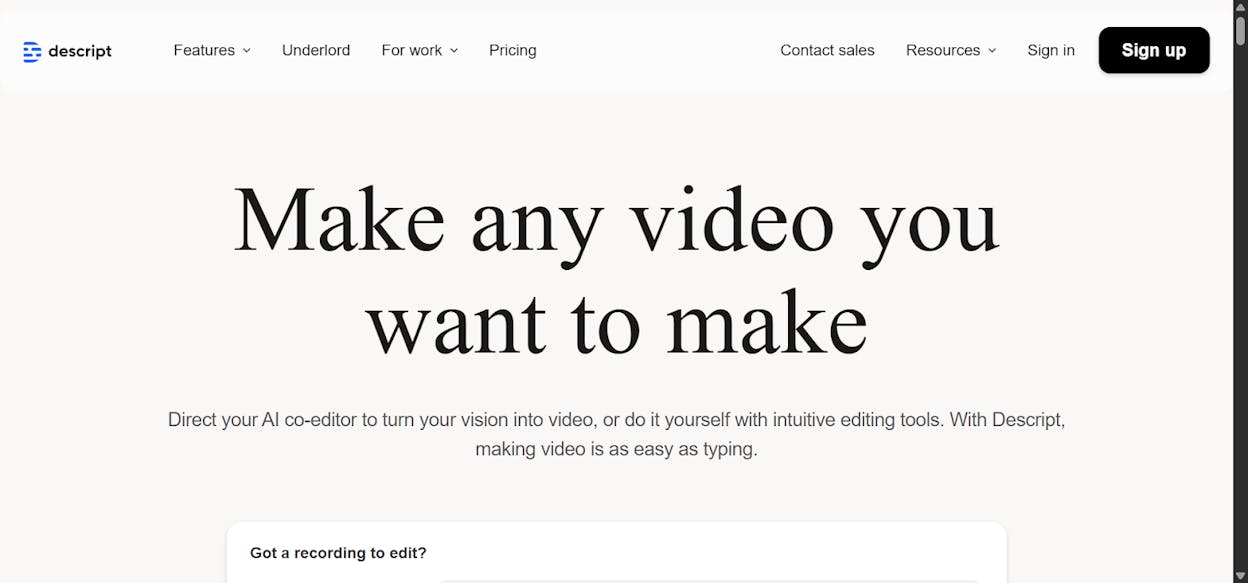Screen dimensions: 1248x583
Task: Open the Pricing page
Action: pos(513,50)
